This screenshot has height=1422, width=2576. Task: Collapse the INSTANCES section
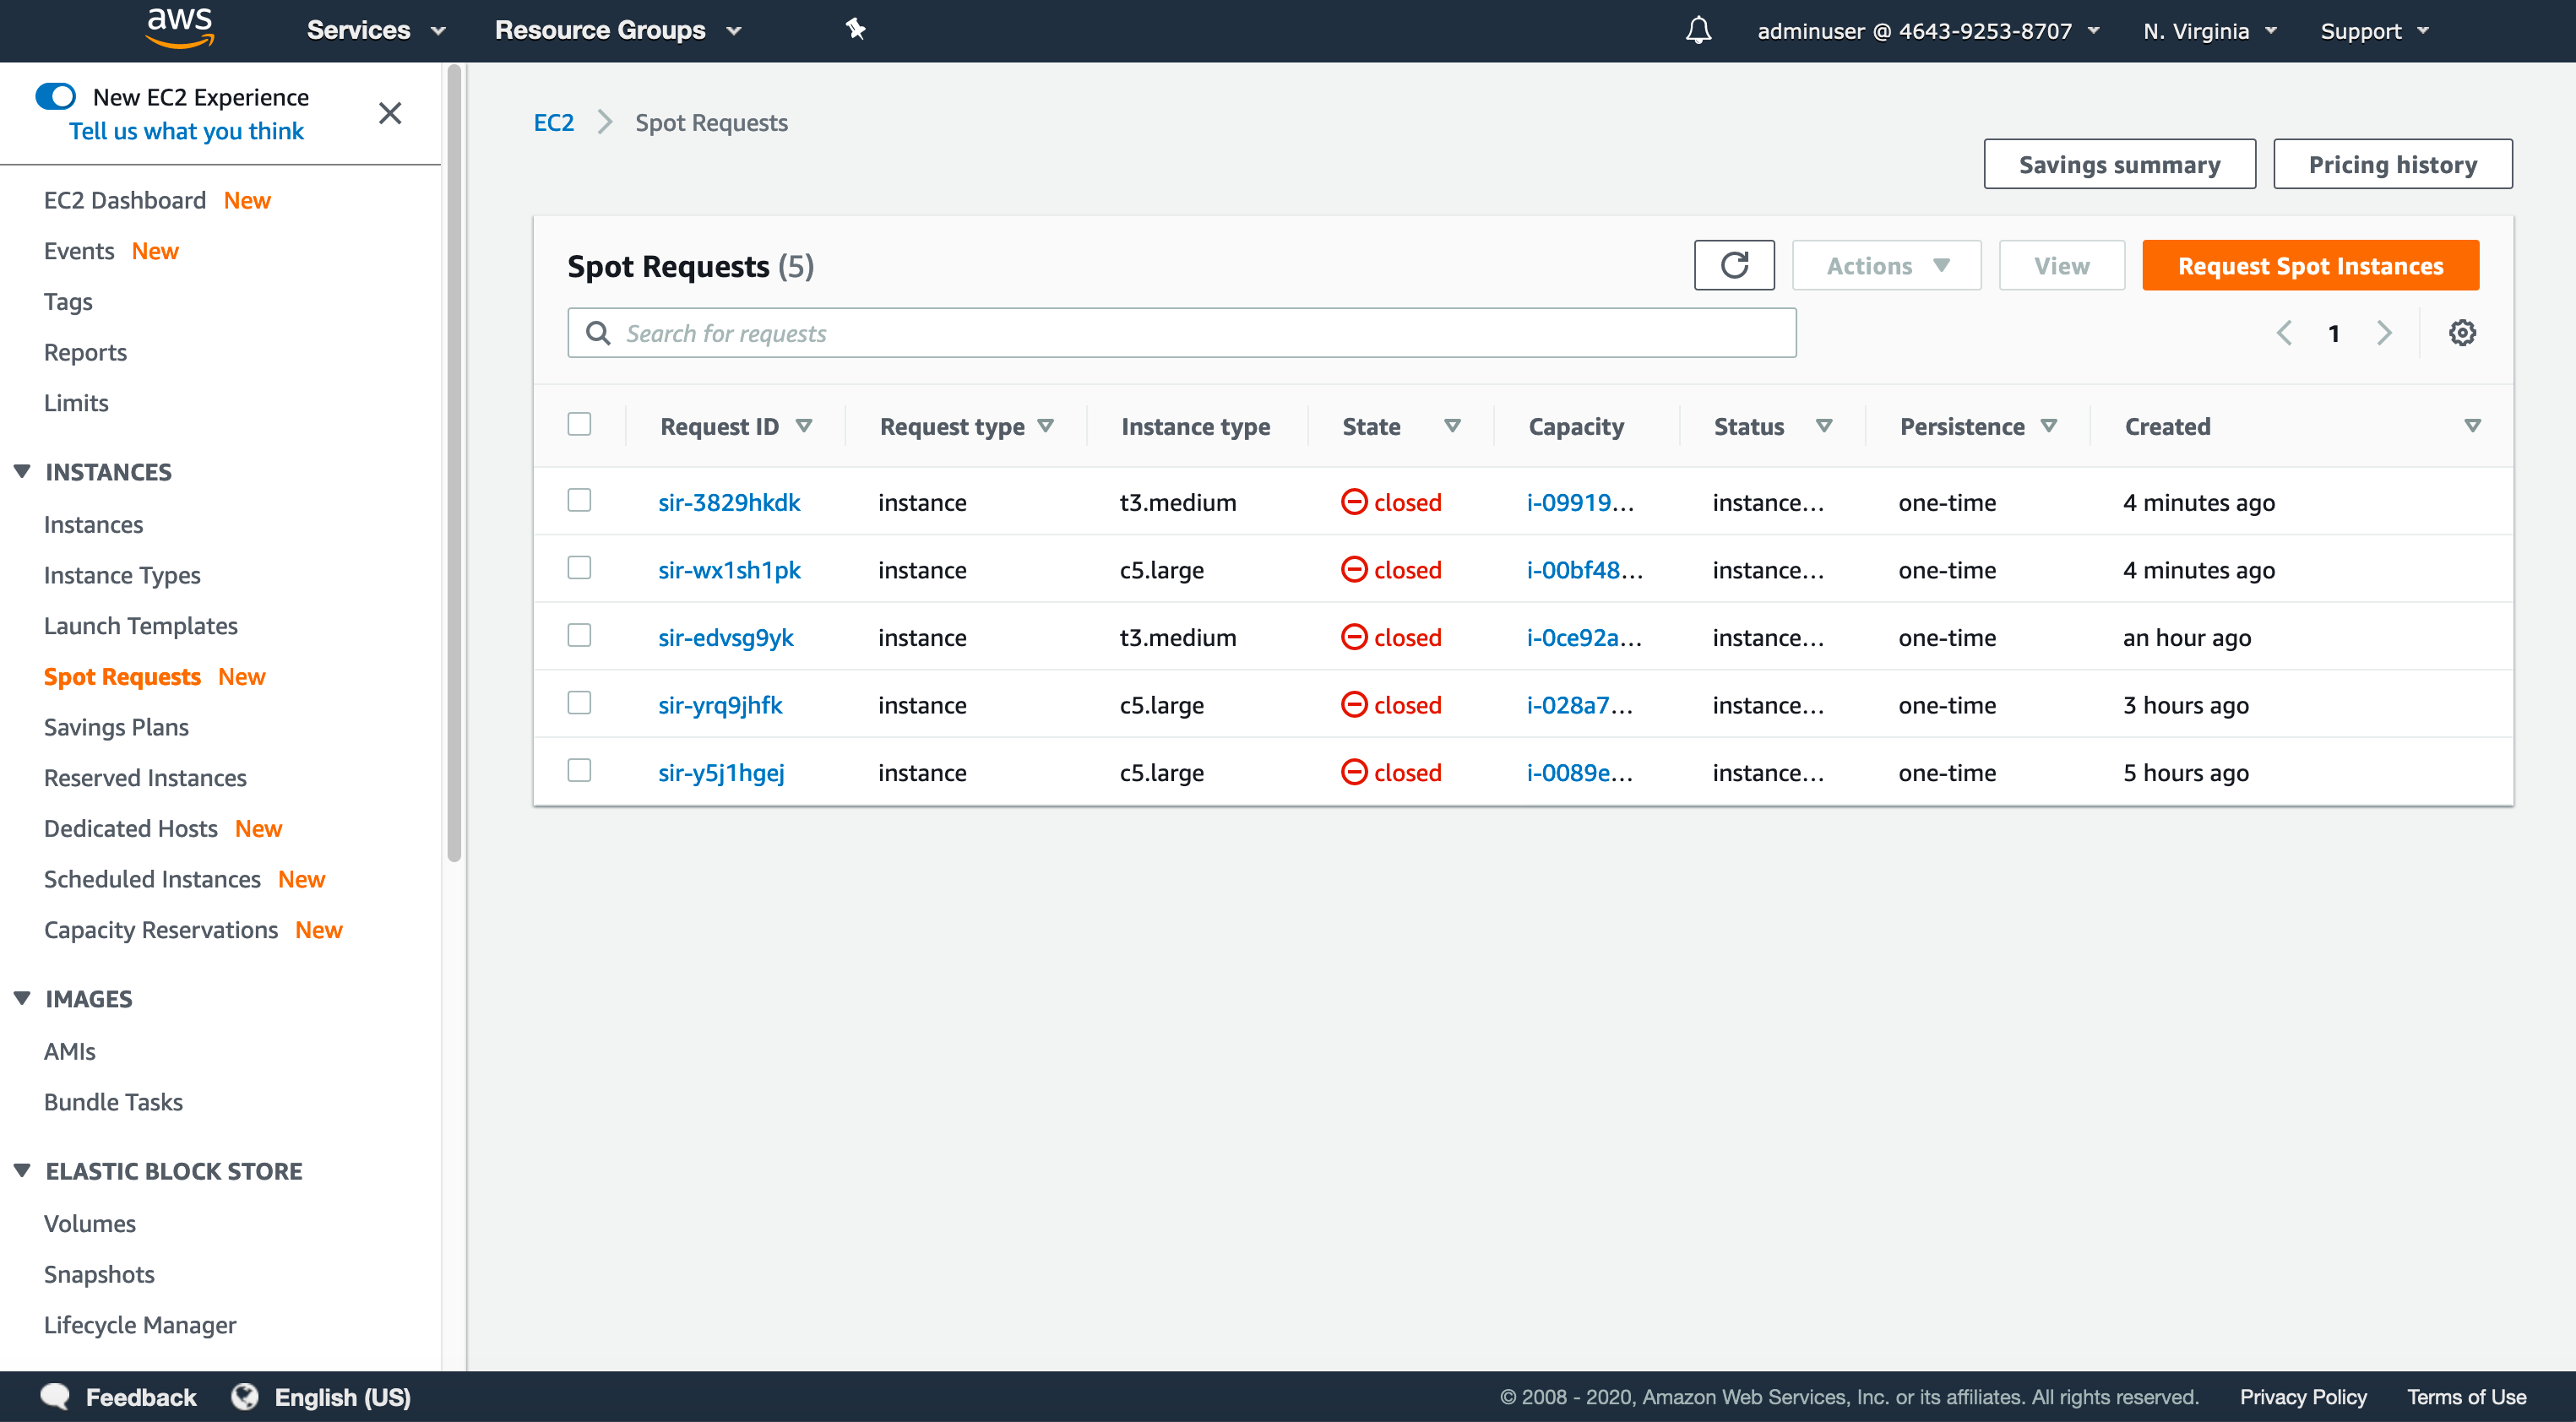click(21, 470)
